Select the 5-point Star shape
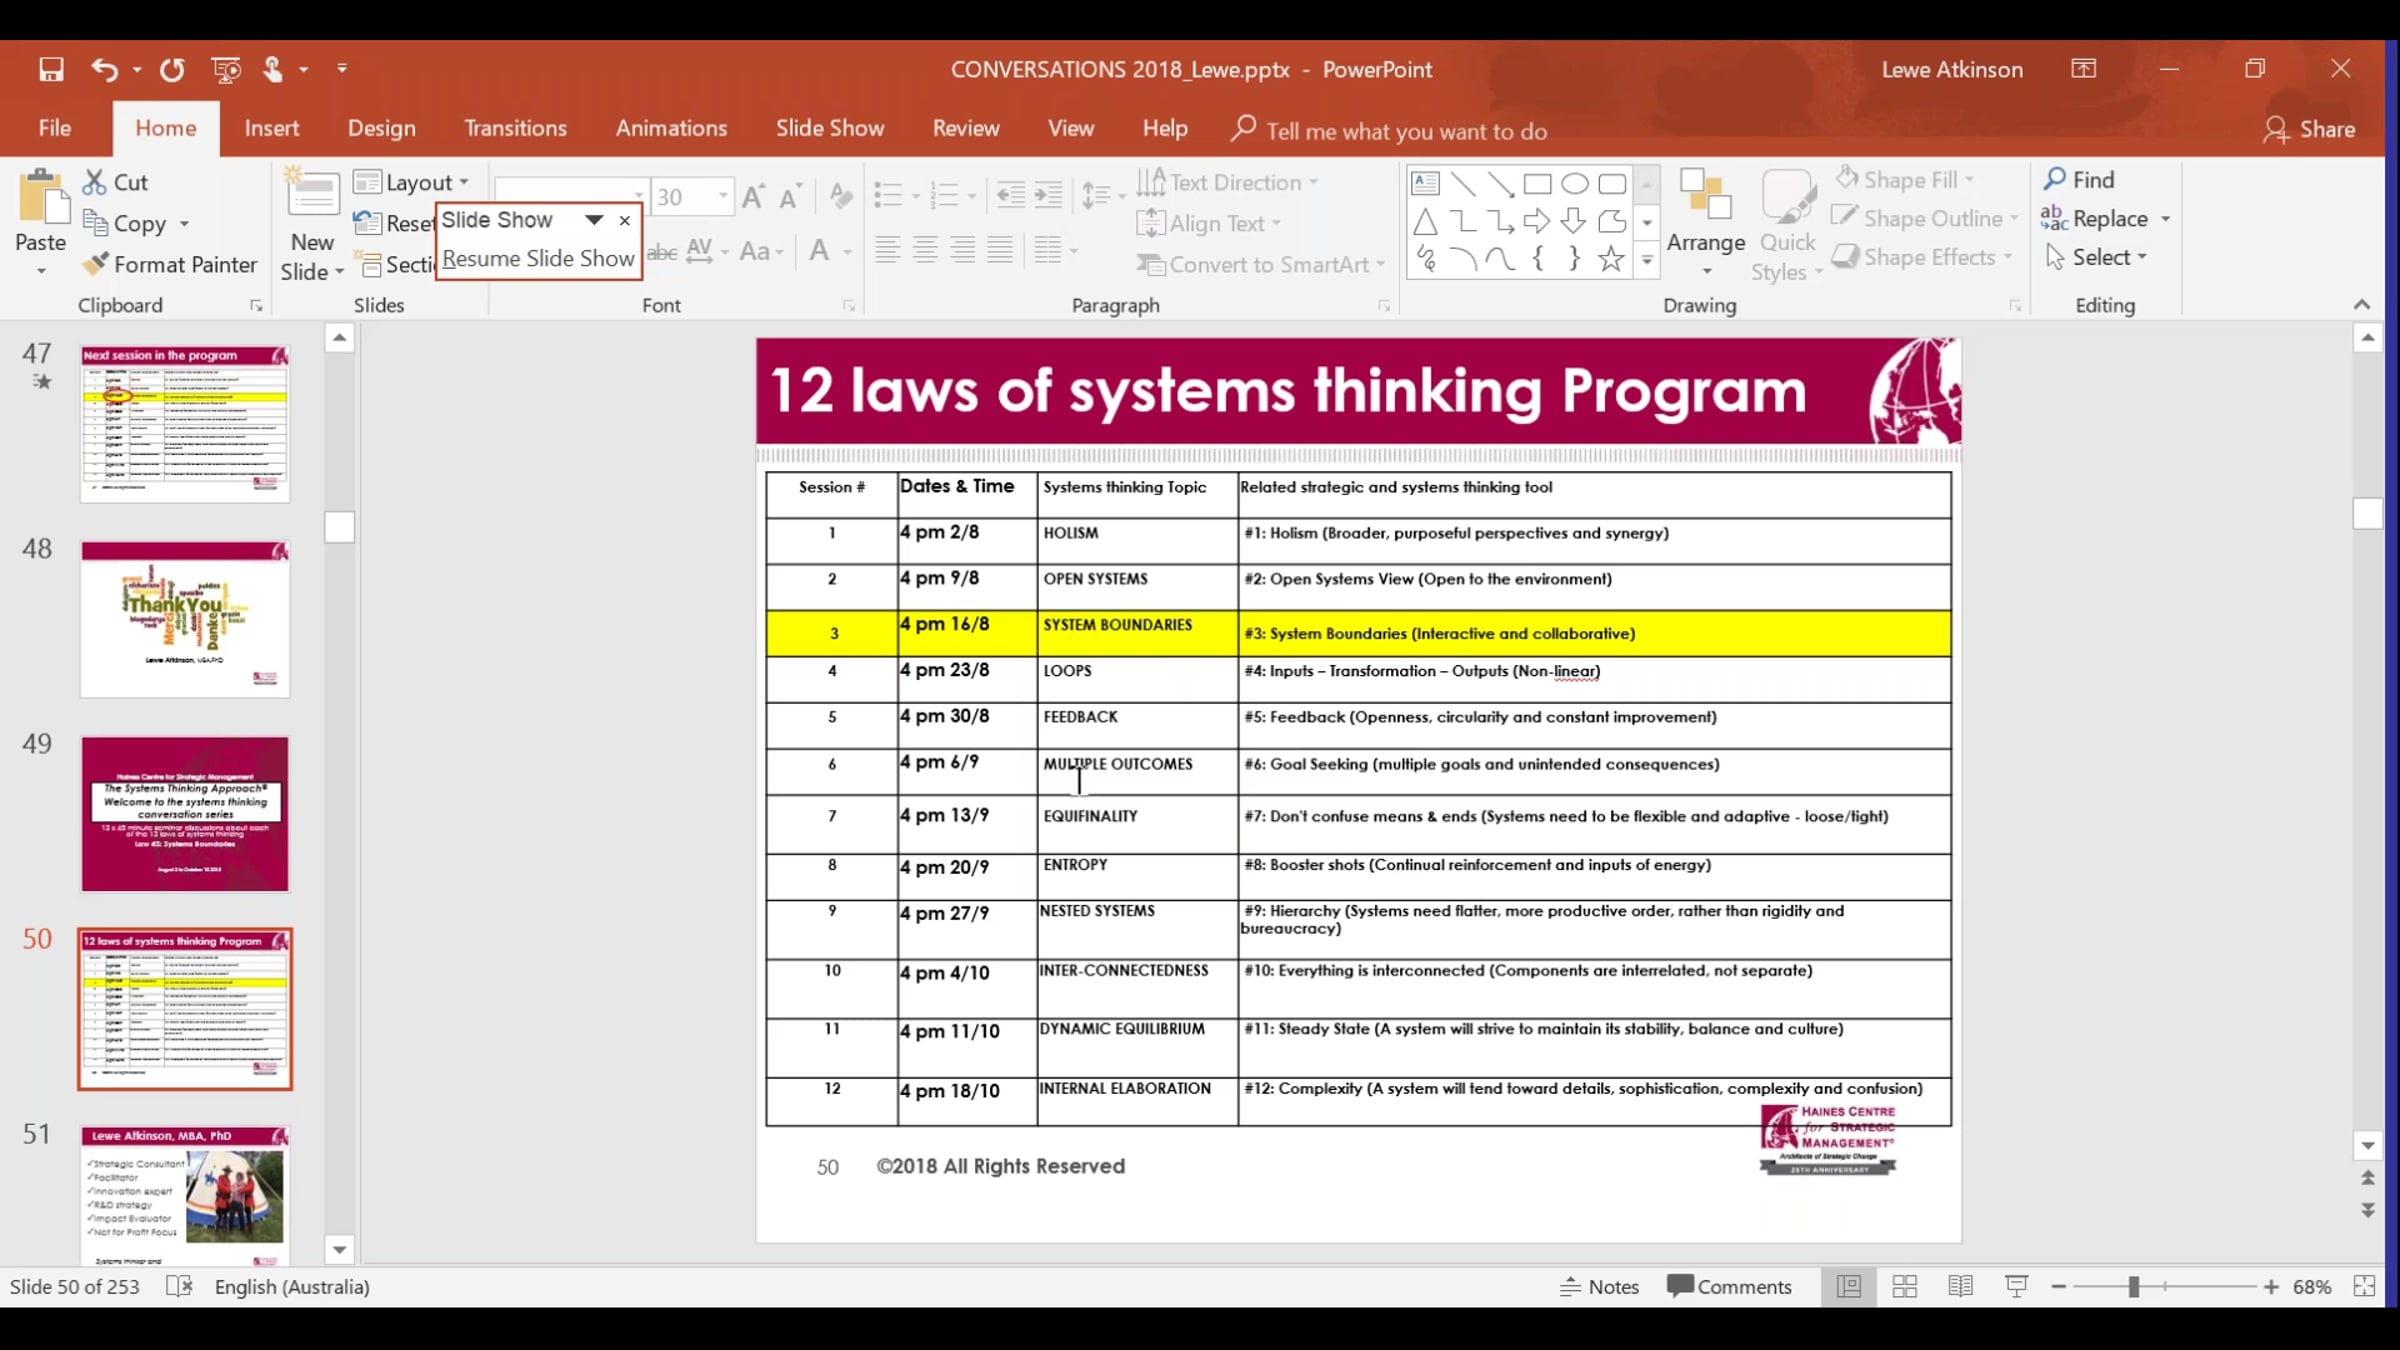This screenshot has height=1350, width=2400. pos(1611,259)
